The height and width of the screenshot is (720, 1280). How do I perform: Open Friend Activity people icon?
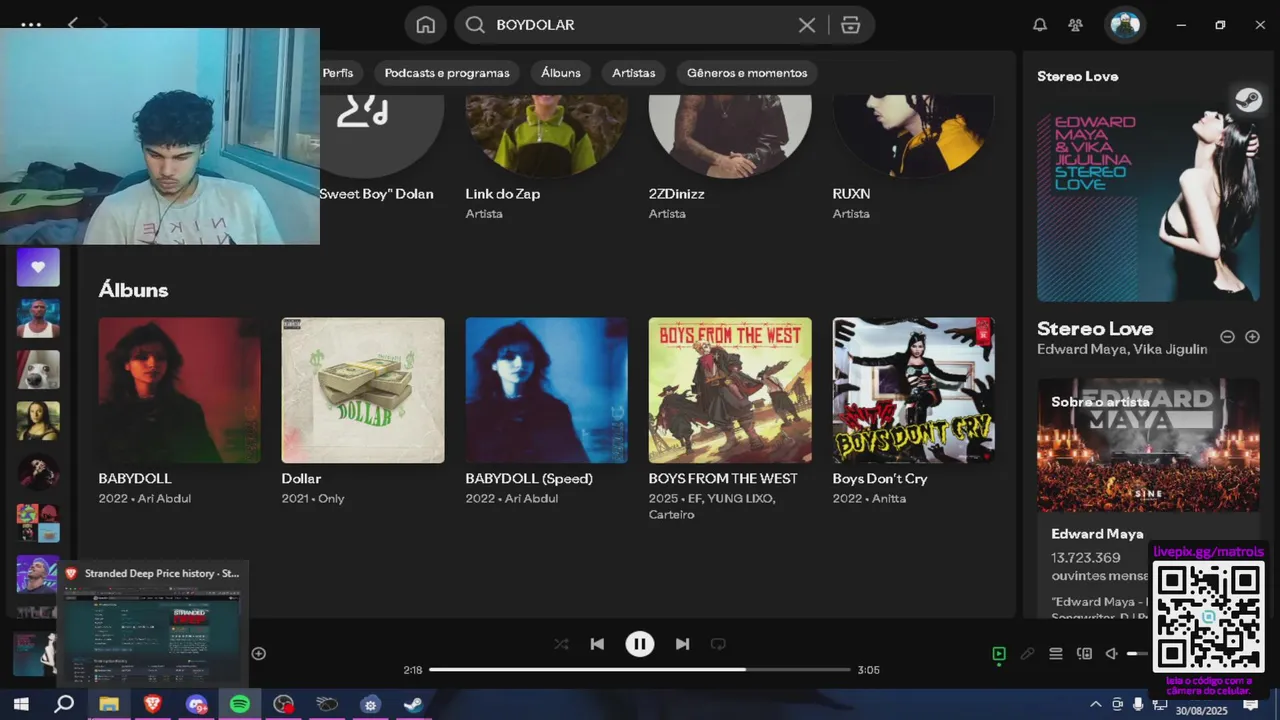click(1076, 25)
